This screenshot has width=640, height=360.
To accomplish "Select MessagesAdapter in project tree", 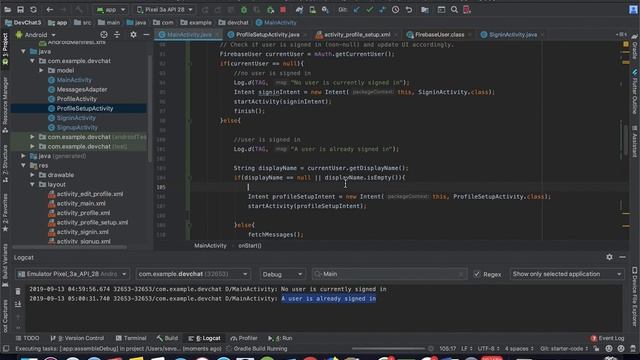I will (82, 89).
